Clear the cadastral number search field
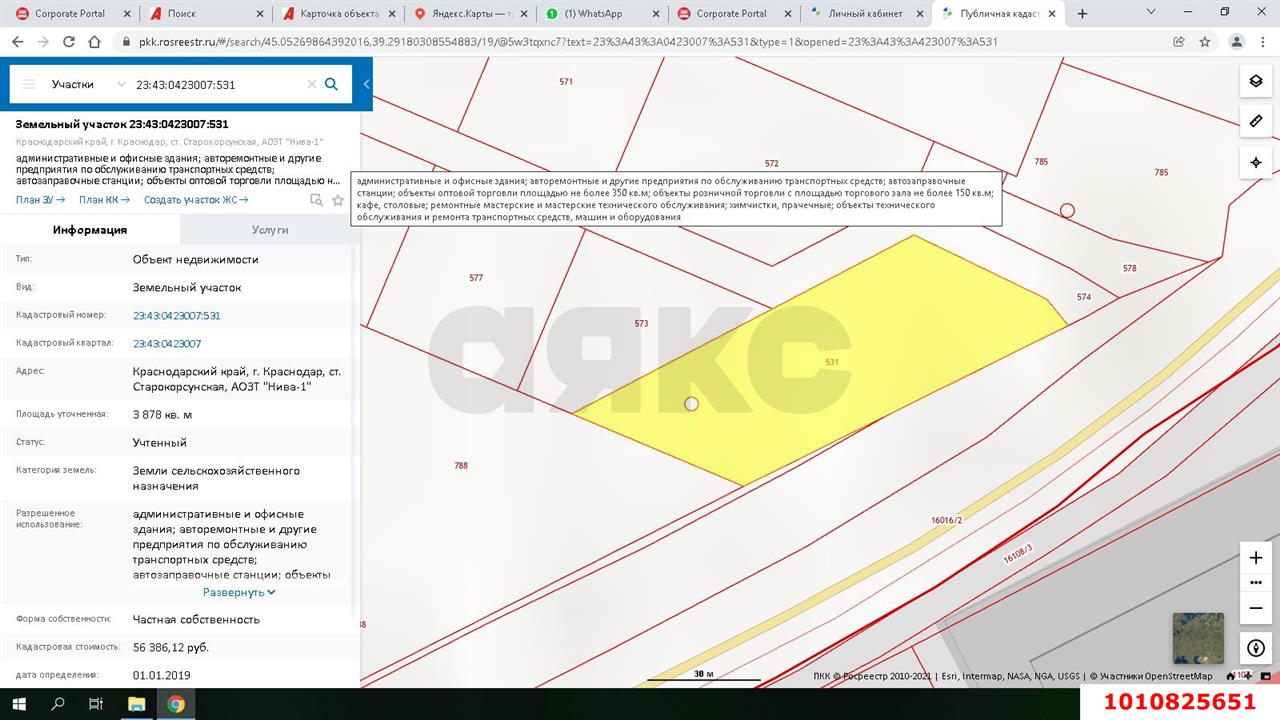 click(x=312, y=85)
